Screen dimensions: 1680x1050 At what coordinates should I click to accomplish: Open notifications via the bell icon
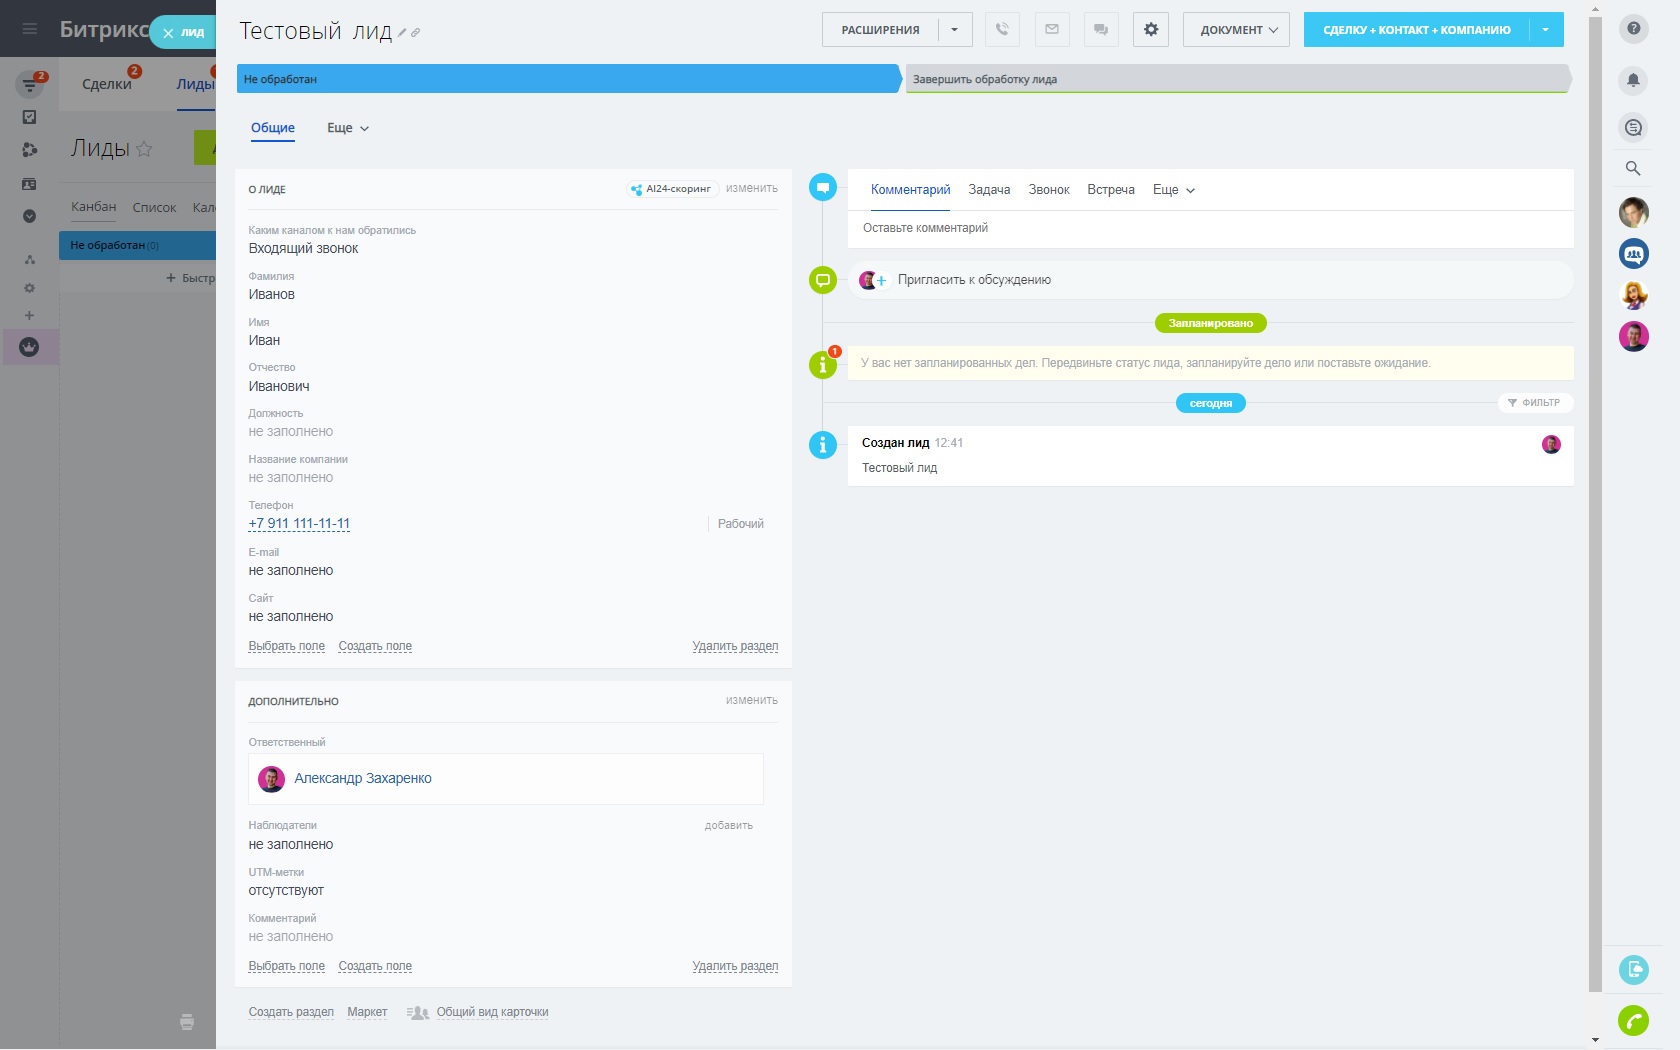pos(1634,80)
